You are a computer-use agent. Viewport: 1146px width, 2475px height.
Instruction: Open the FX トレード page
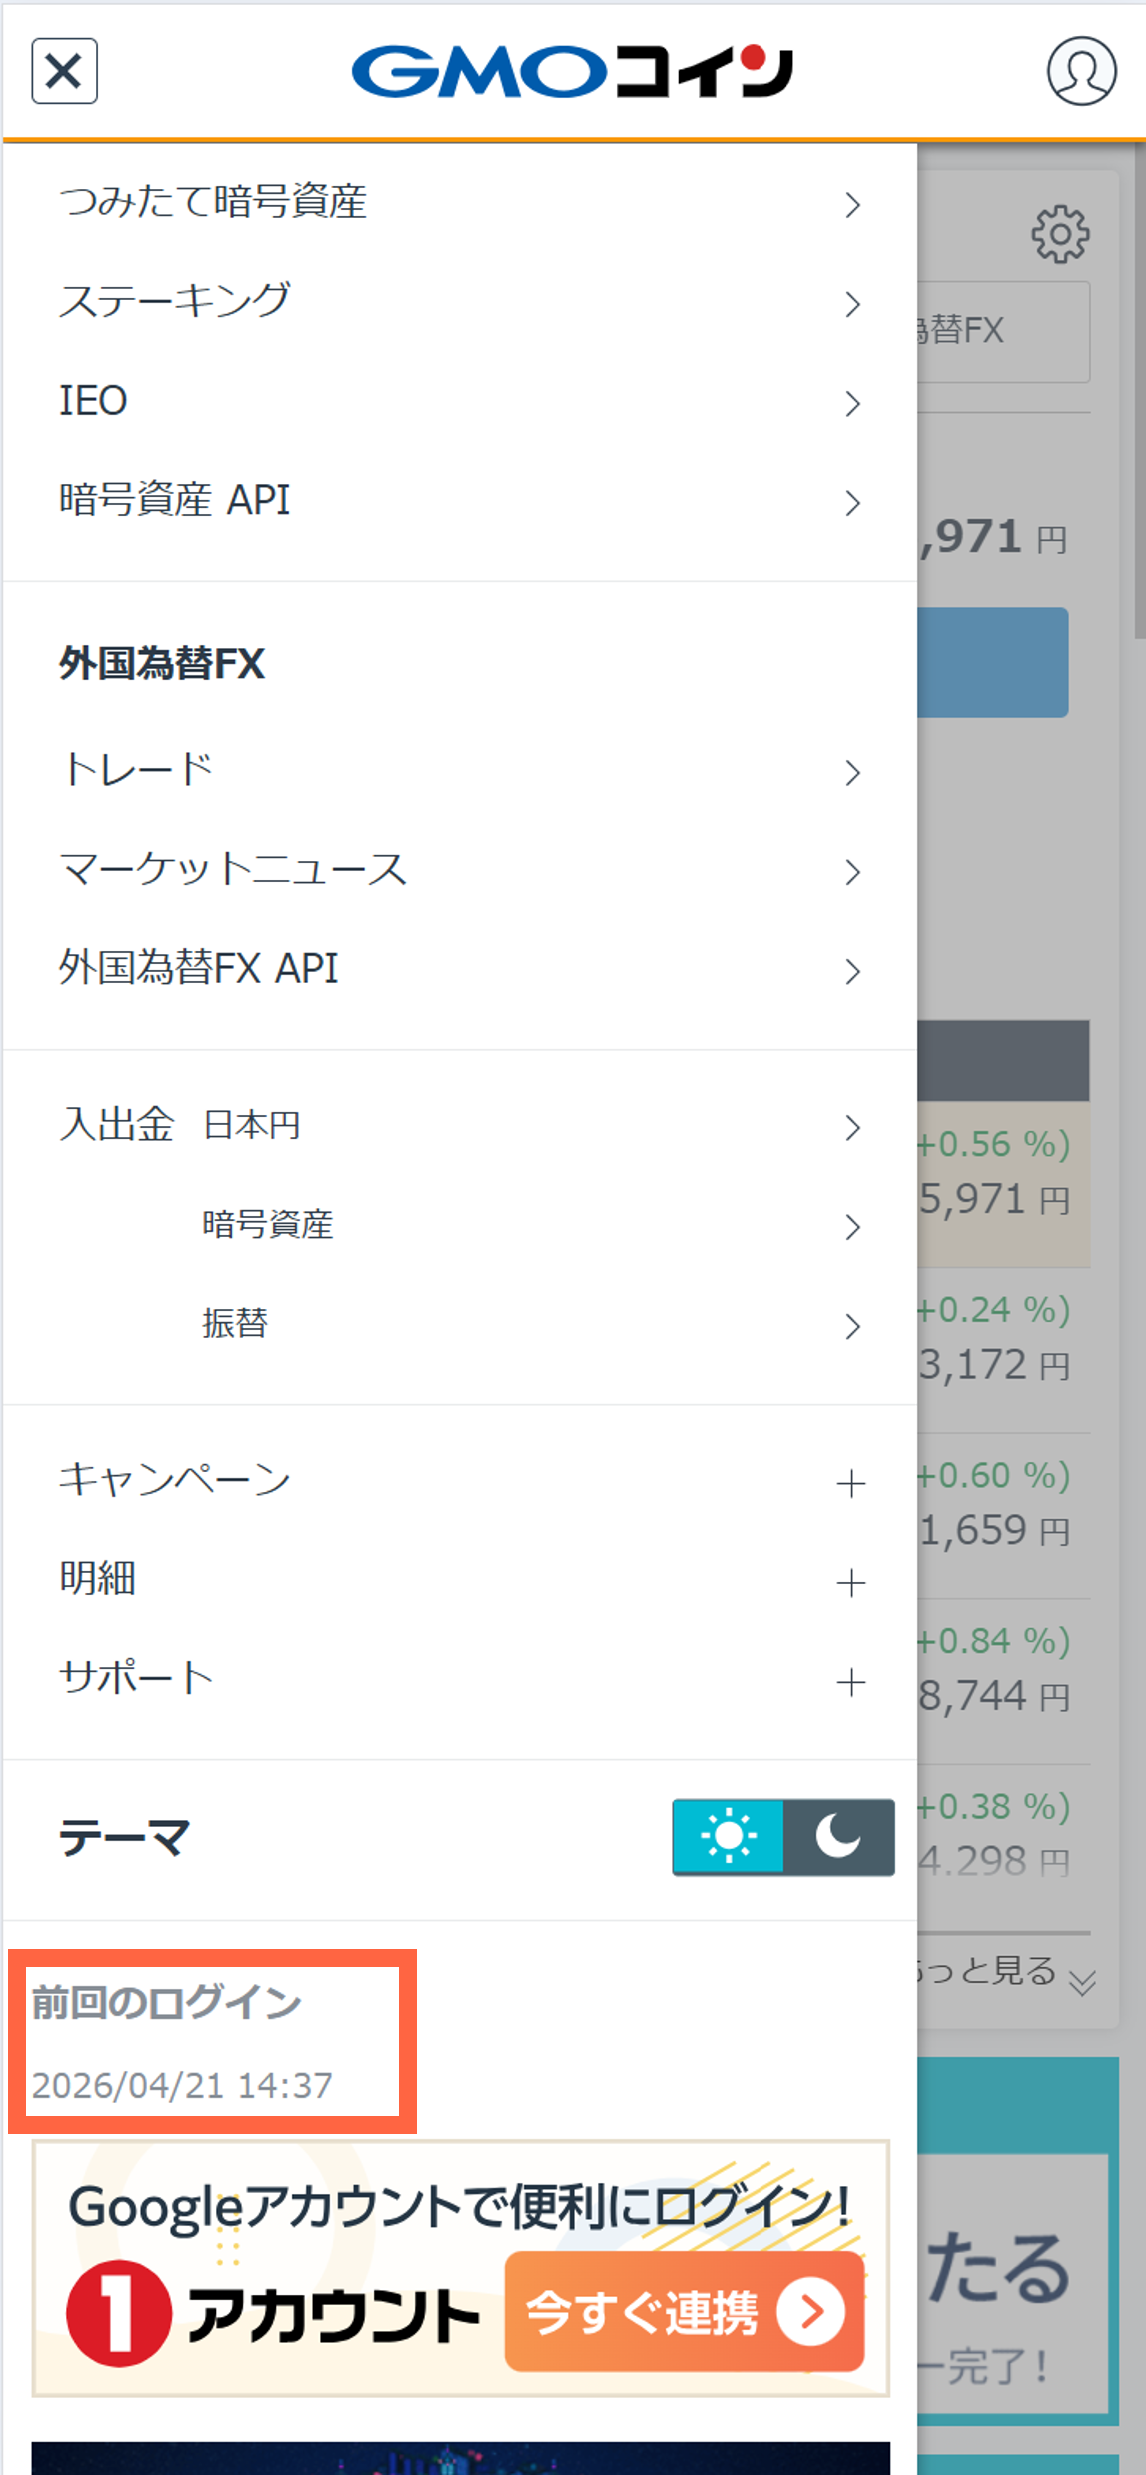[x=460, y=771]
